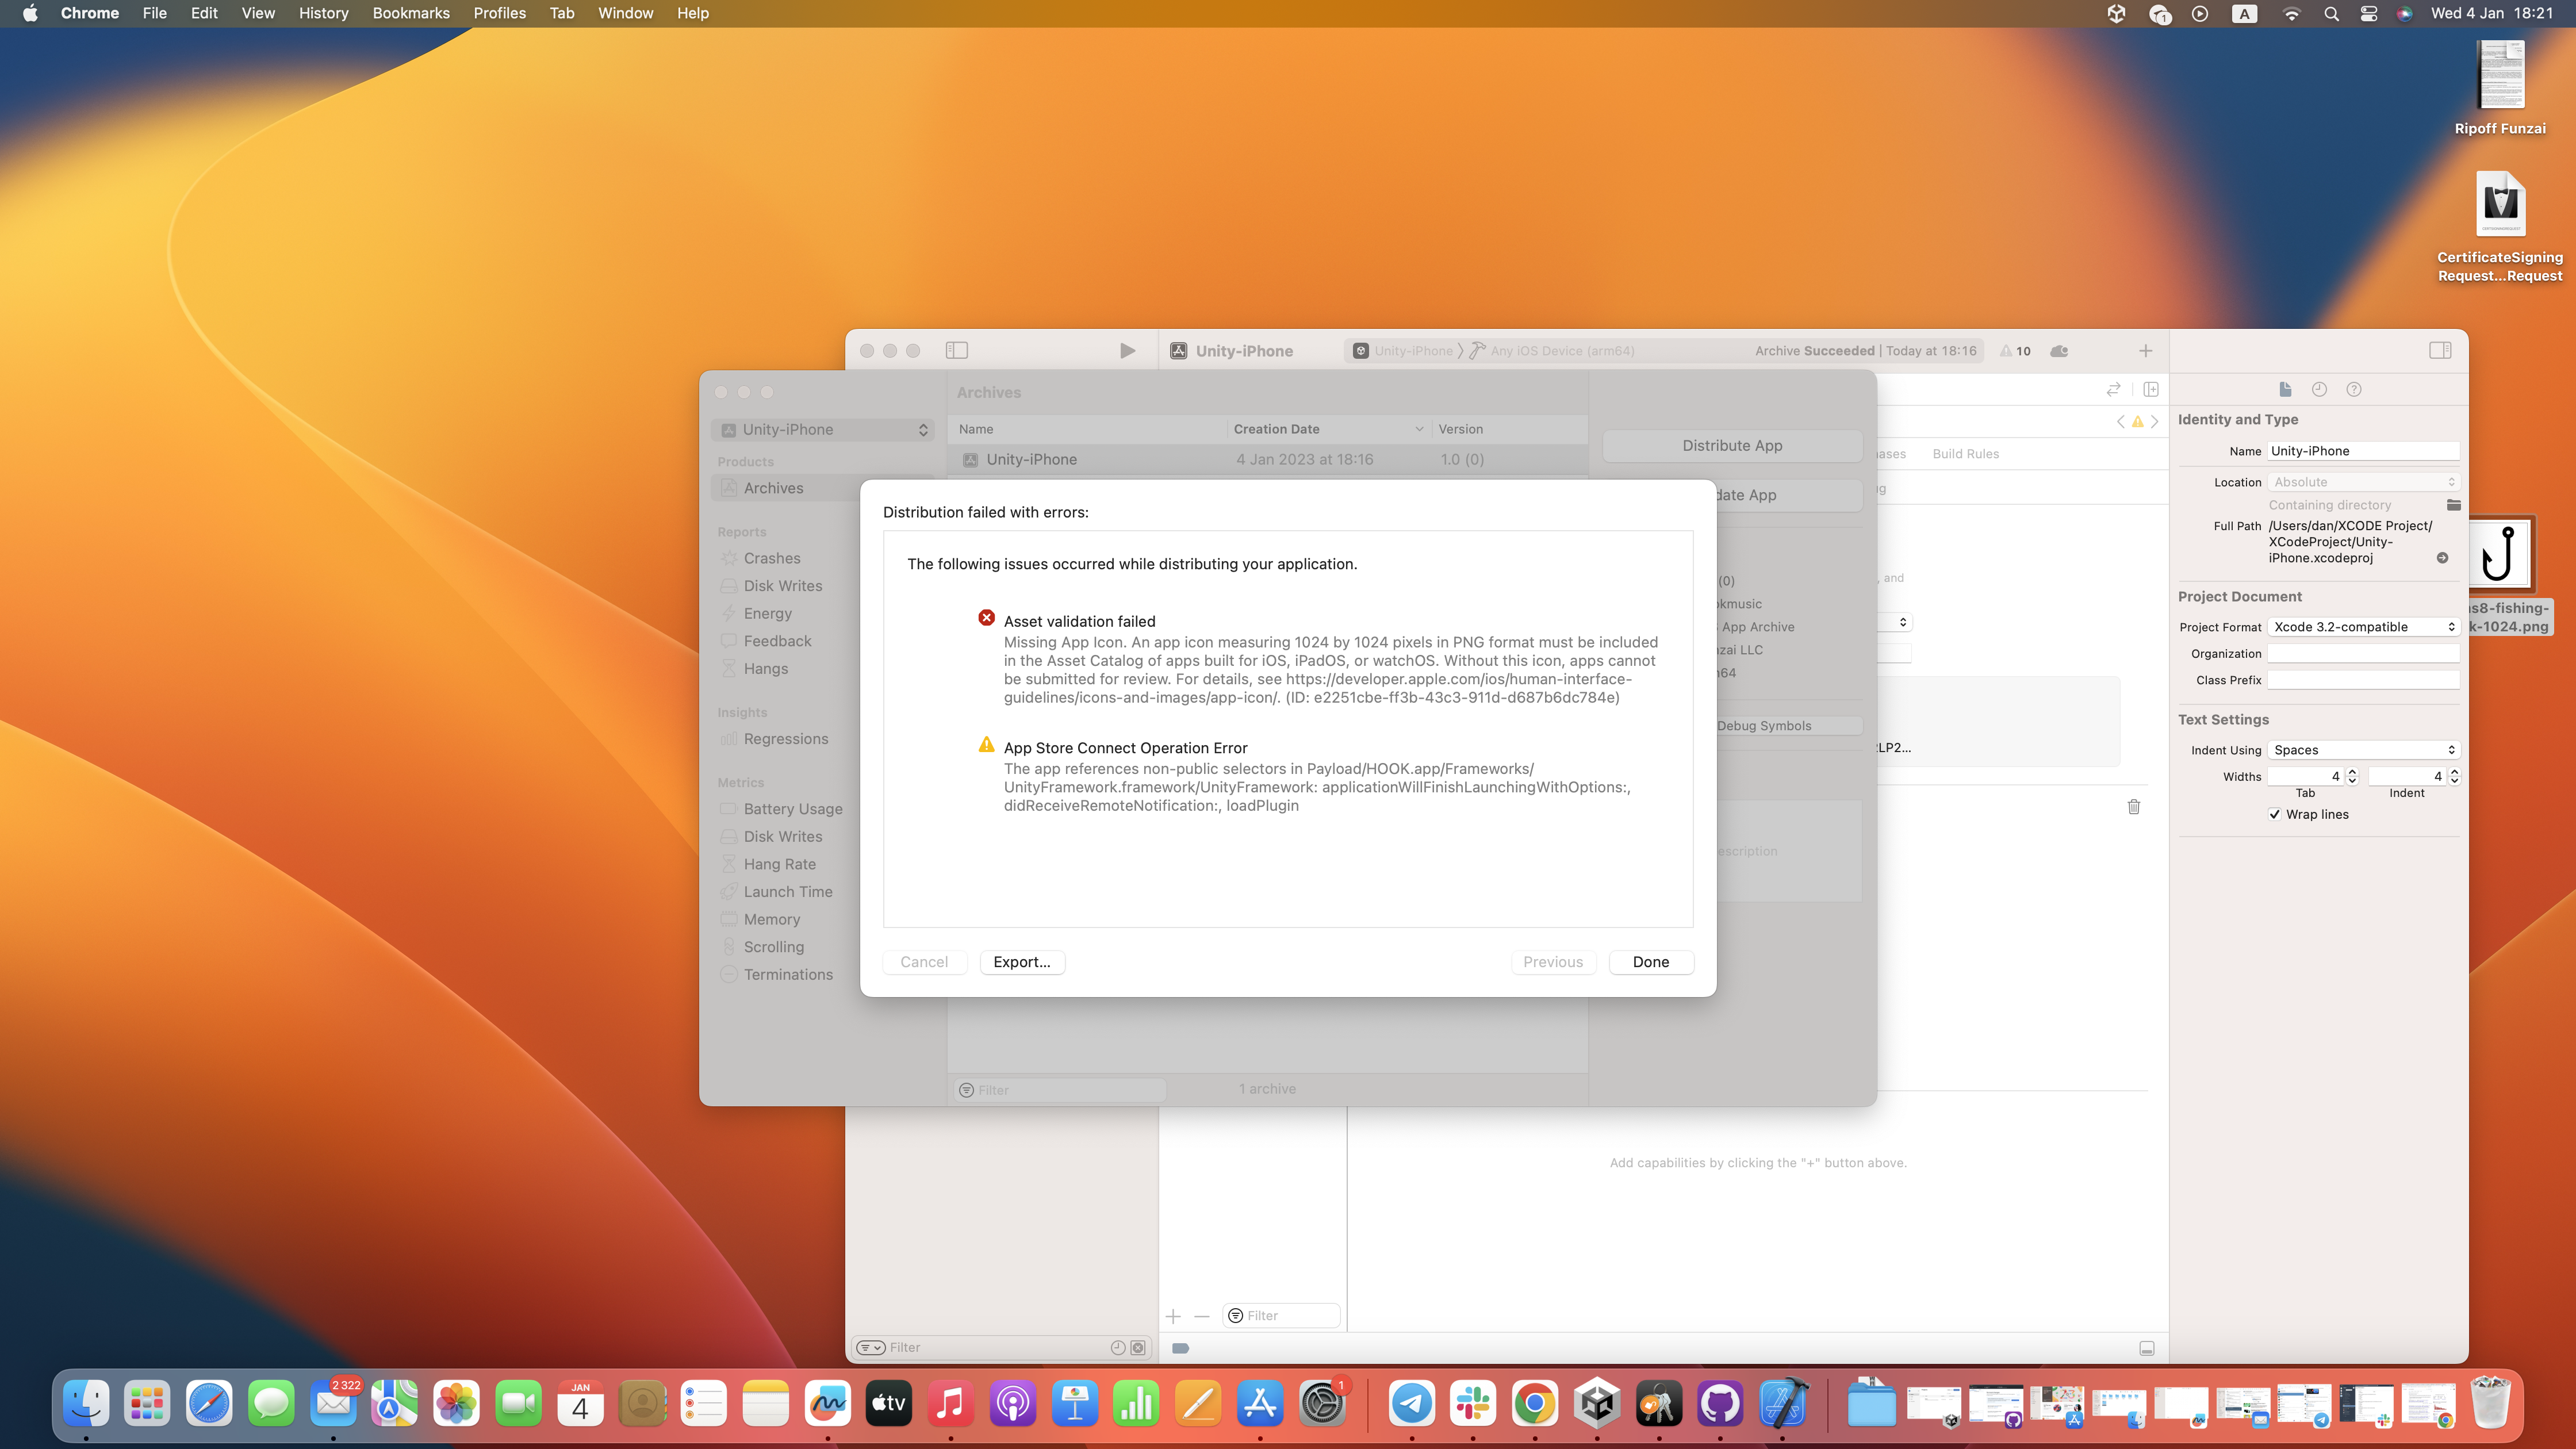
Task: Open the Quick Help inspector icon
Action: pyautogui.click(x=2353, y=390)
